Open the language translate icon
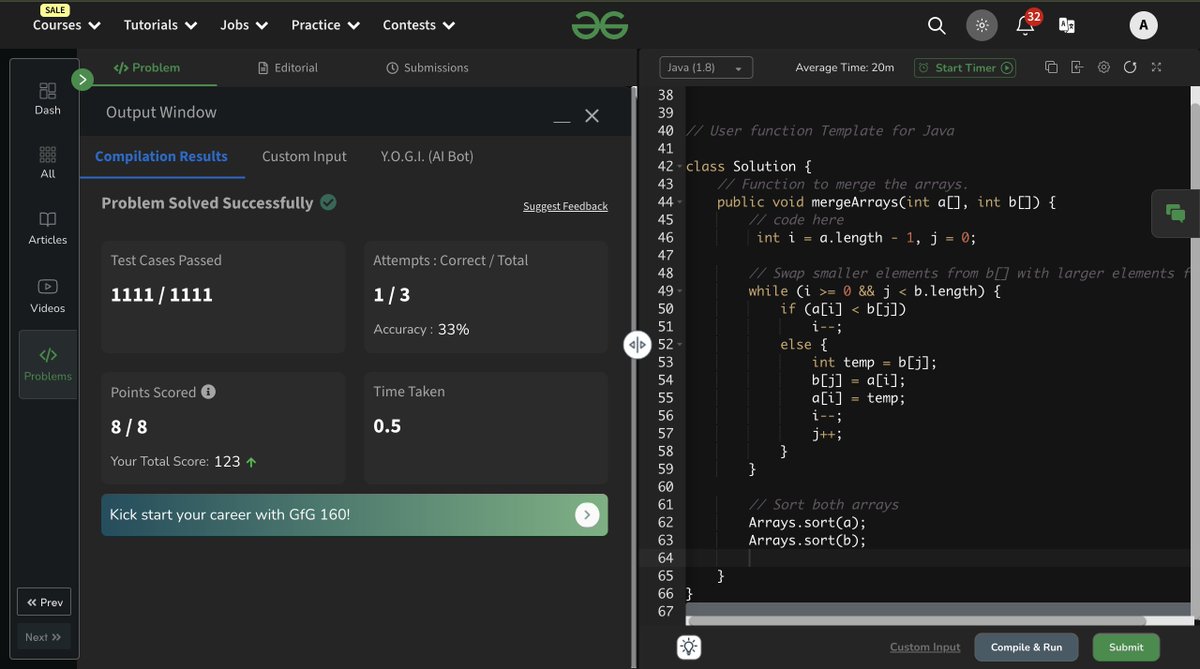This screenshot has height=669, width=1200. pyautogui.click(x=1067, y=26)
